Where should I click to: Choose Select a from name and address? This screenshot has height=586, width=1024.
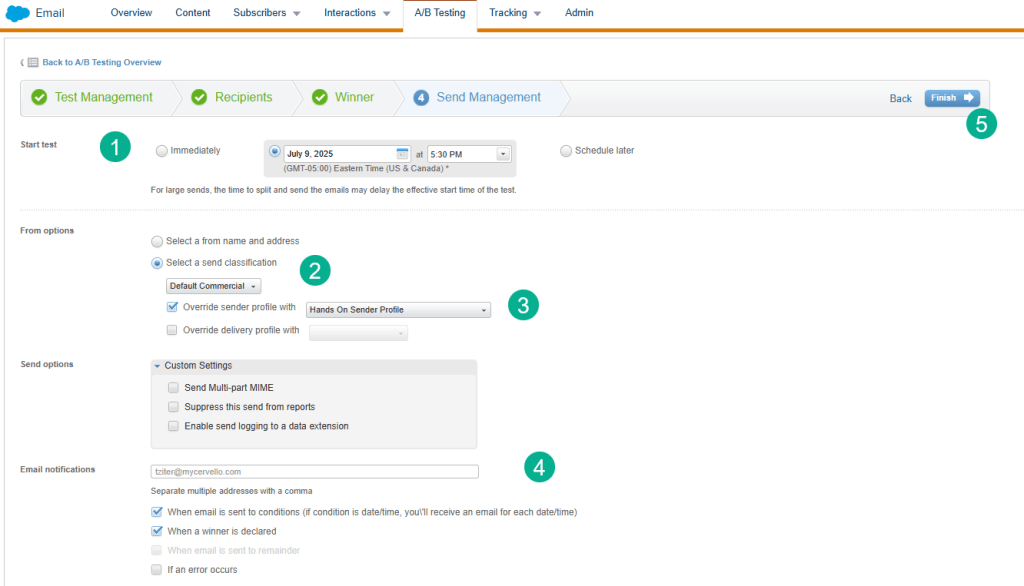[x=156, y=241]
